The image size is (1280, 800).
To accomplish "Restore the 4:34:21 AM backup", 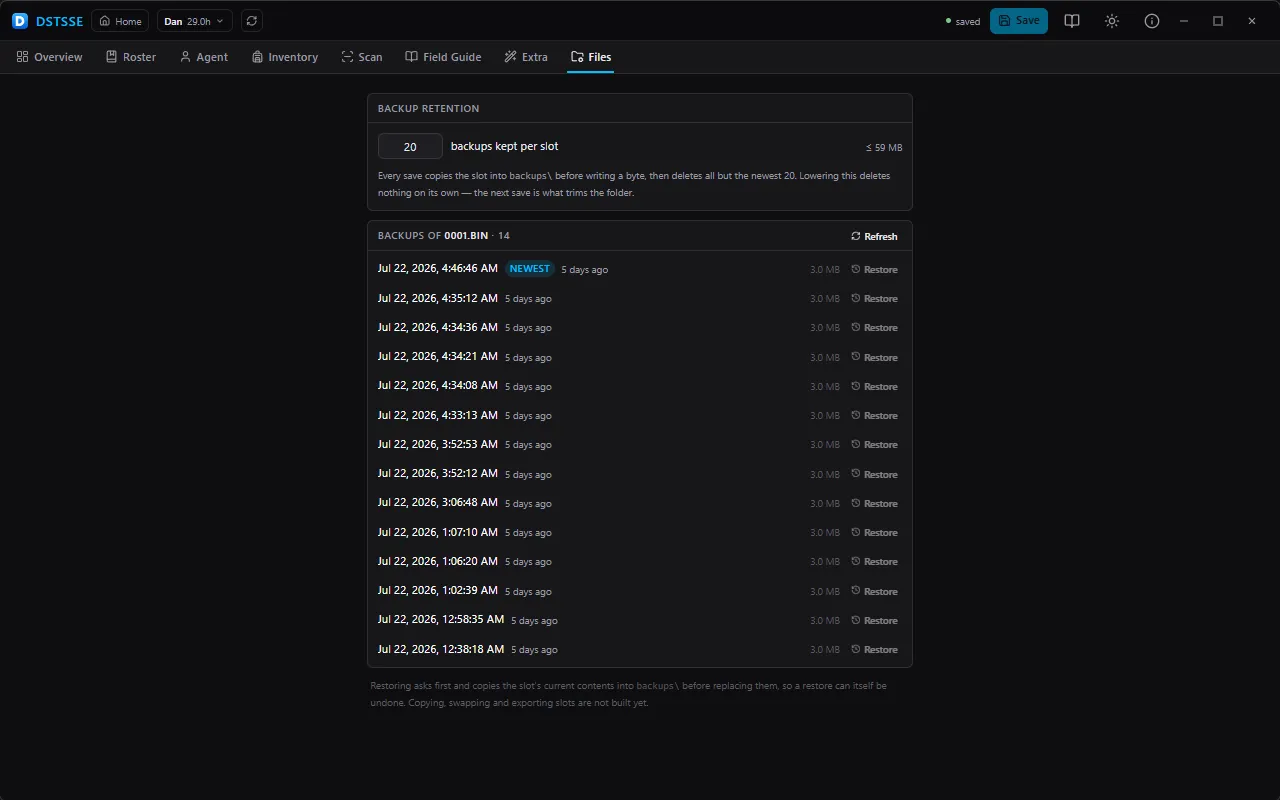I will click(874, 357).
